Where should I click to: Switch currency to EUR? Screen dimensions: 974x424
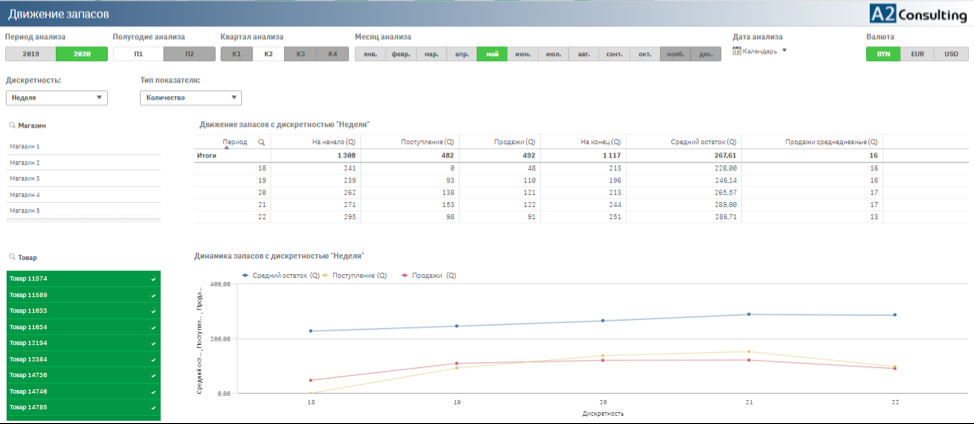click(x=917, y=54)
